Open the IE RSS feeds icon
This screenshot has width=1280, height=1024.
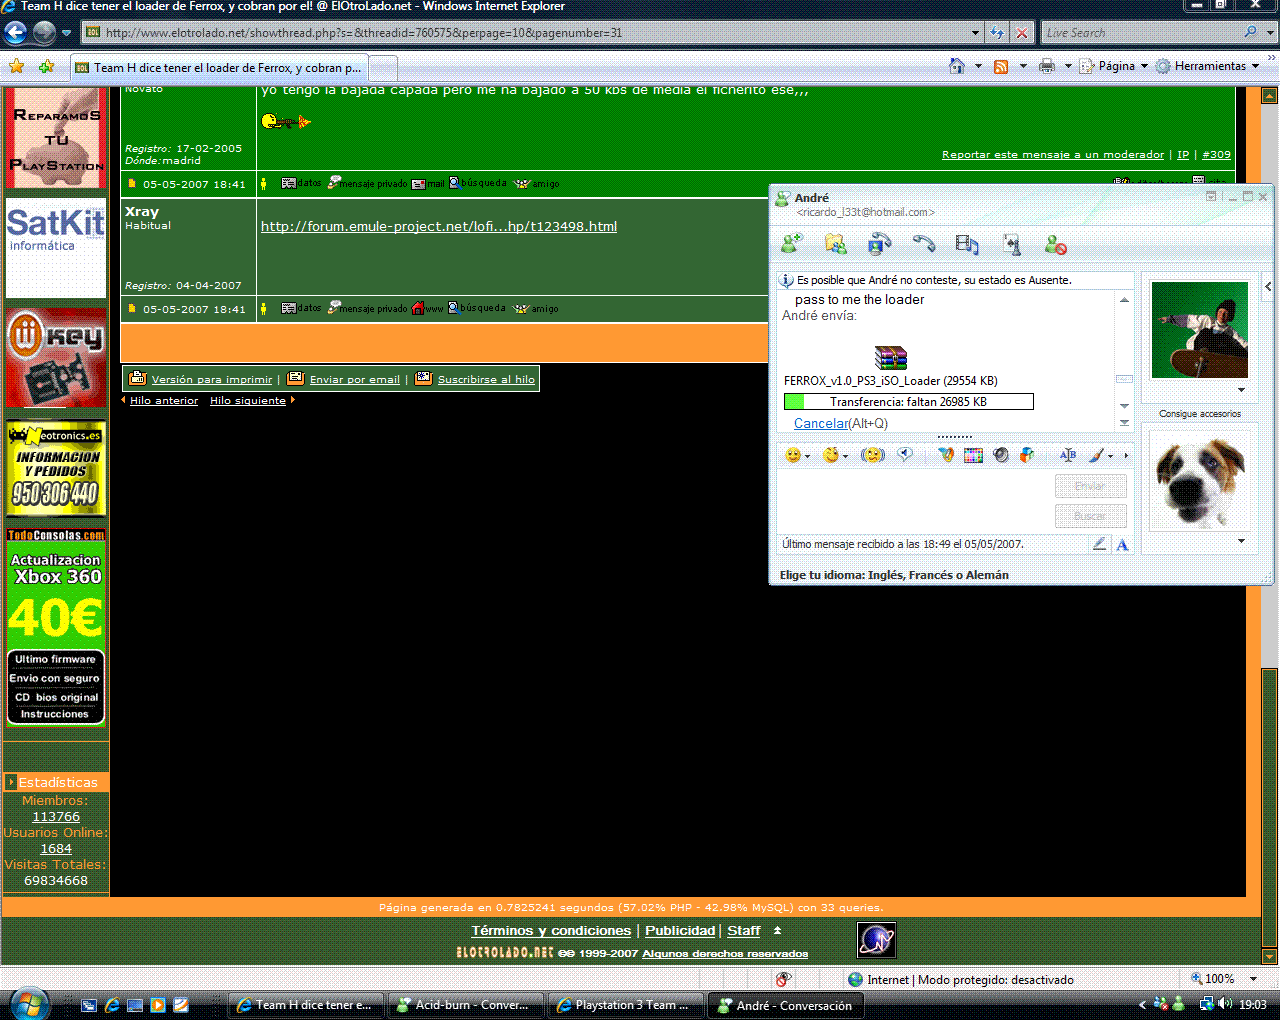click(1001, 66)
